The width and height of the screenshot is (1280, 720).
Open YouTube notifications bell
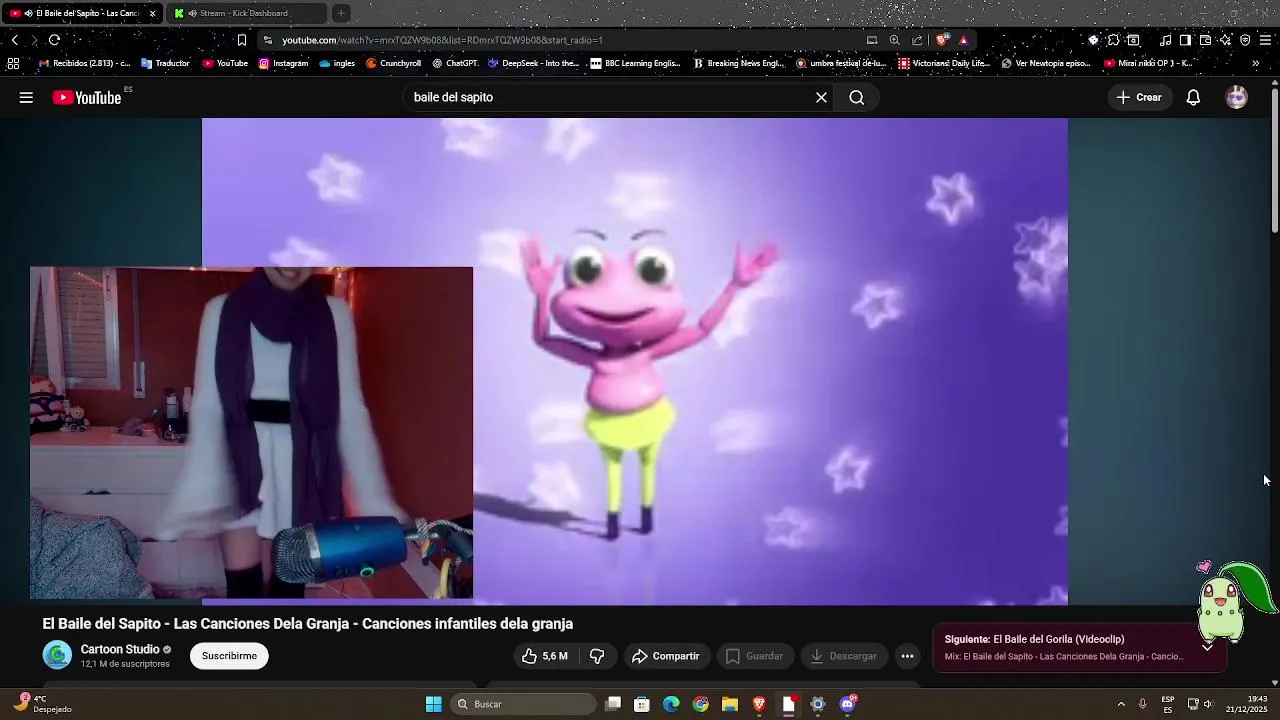pyautogui.click(x=1193, y=97)
